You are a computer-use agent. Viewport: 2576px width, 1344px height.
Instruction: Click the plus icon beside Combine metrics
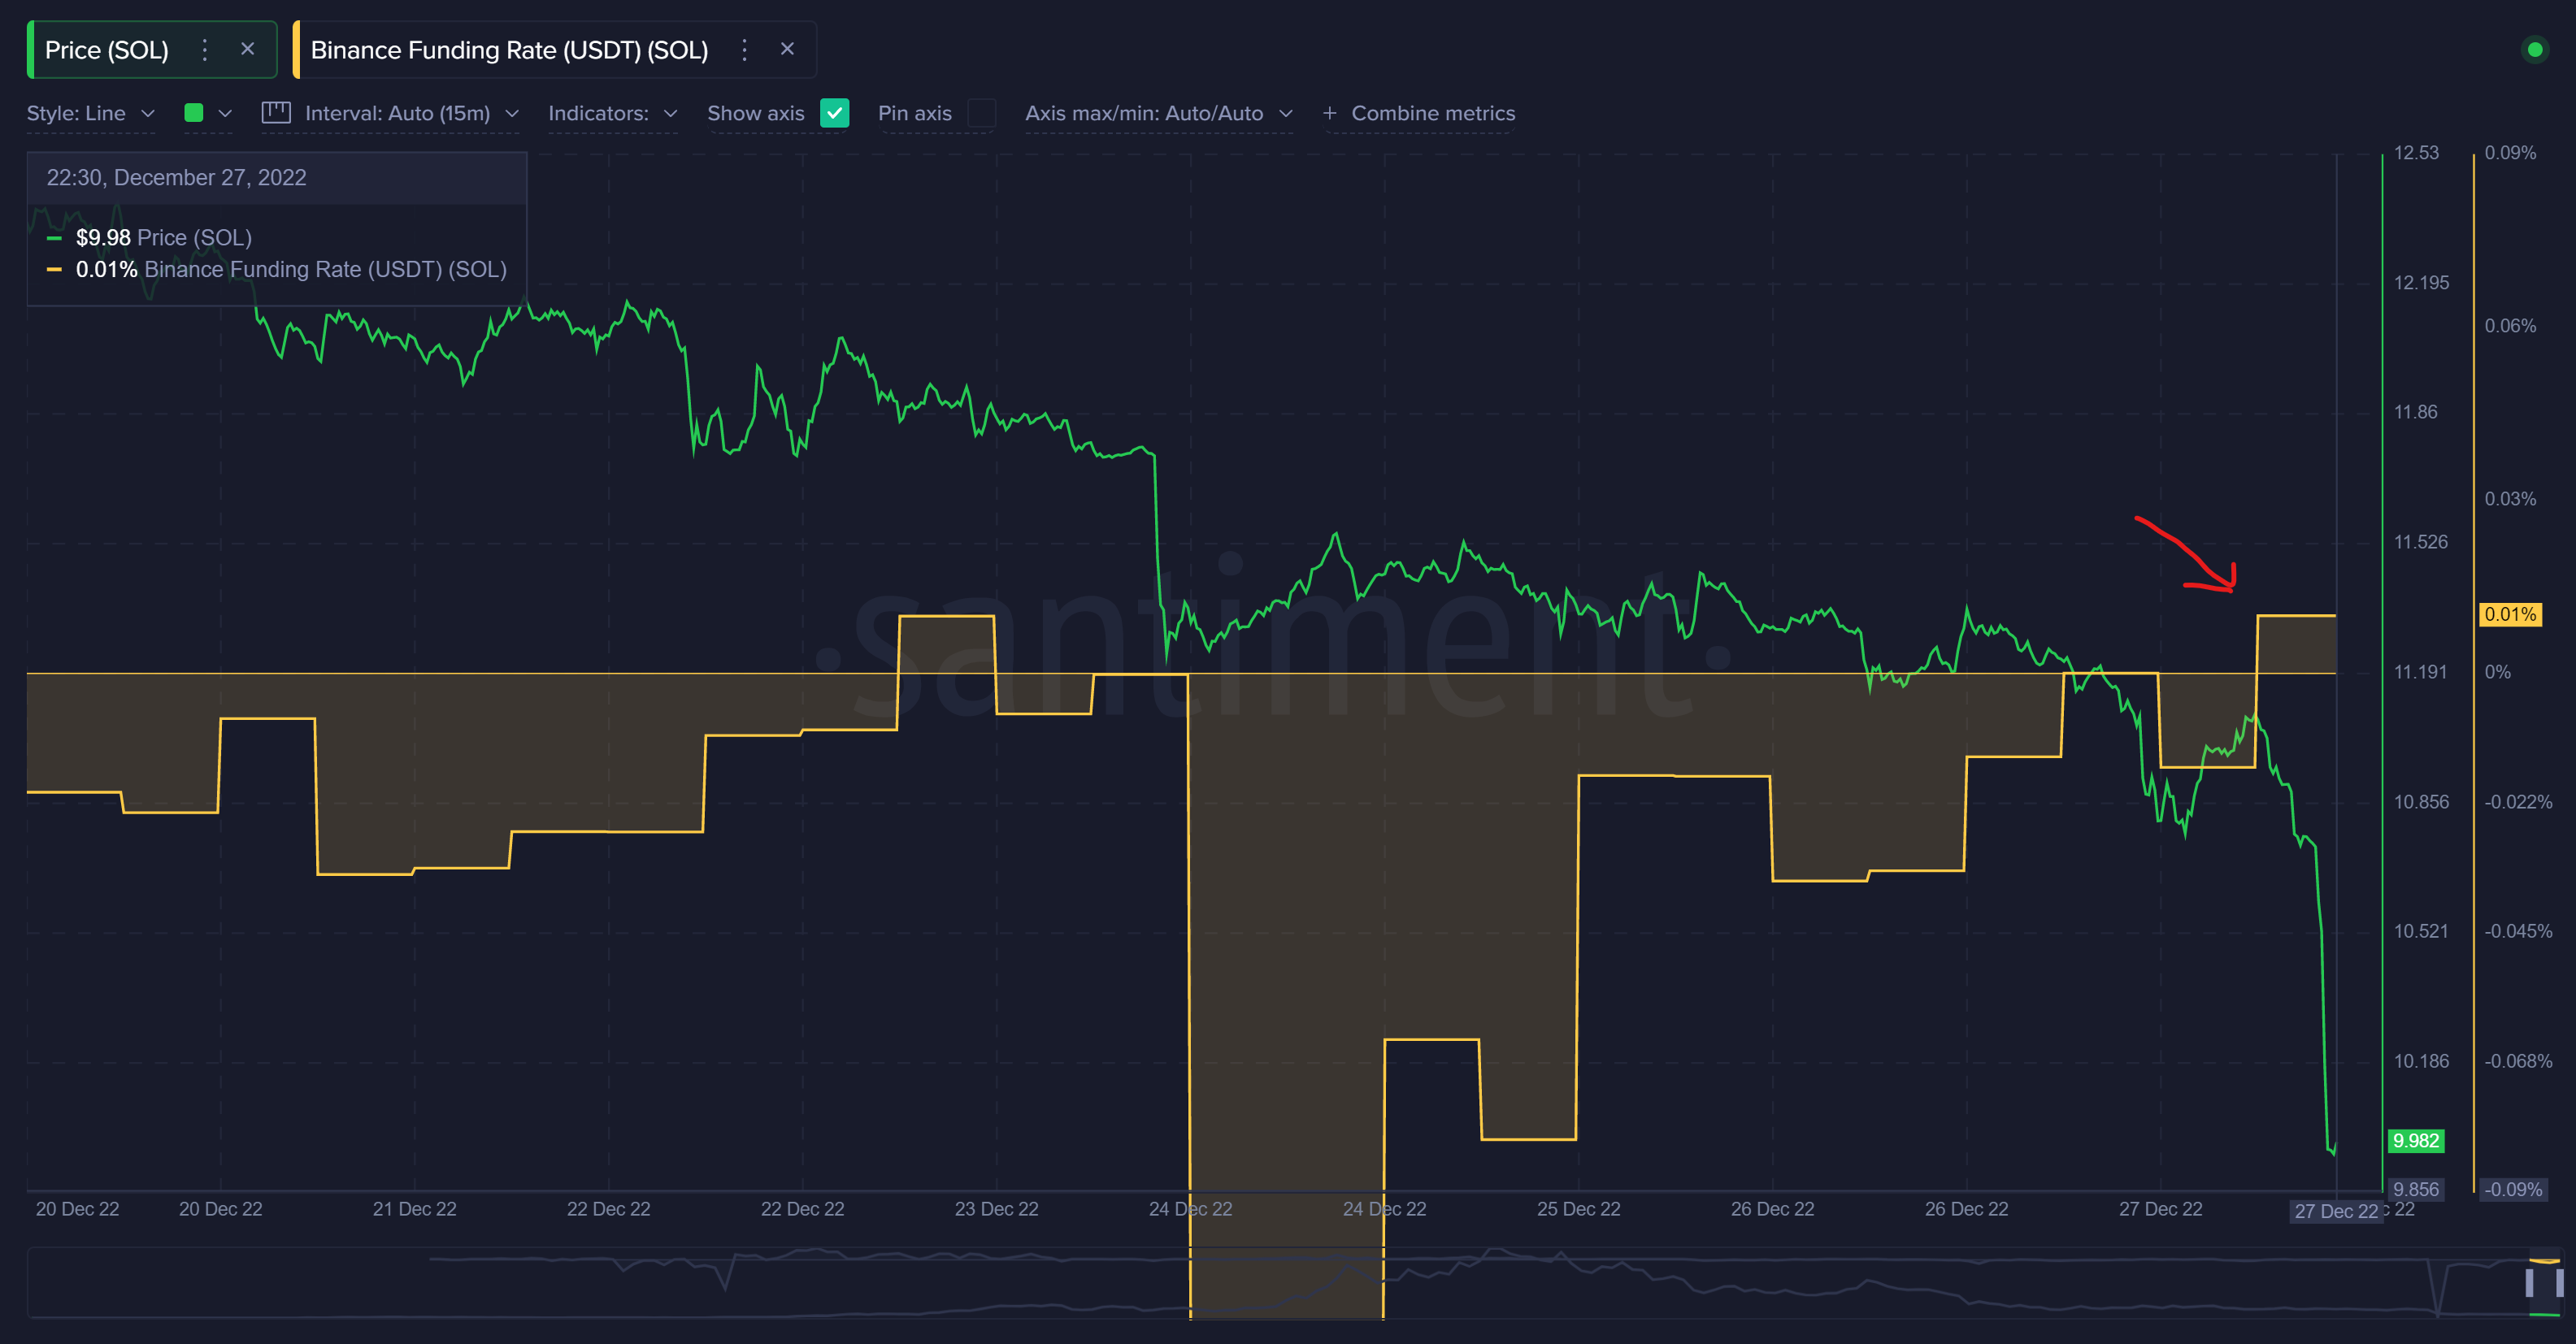click(1329, 113)
